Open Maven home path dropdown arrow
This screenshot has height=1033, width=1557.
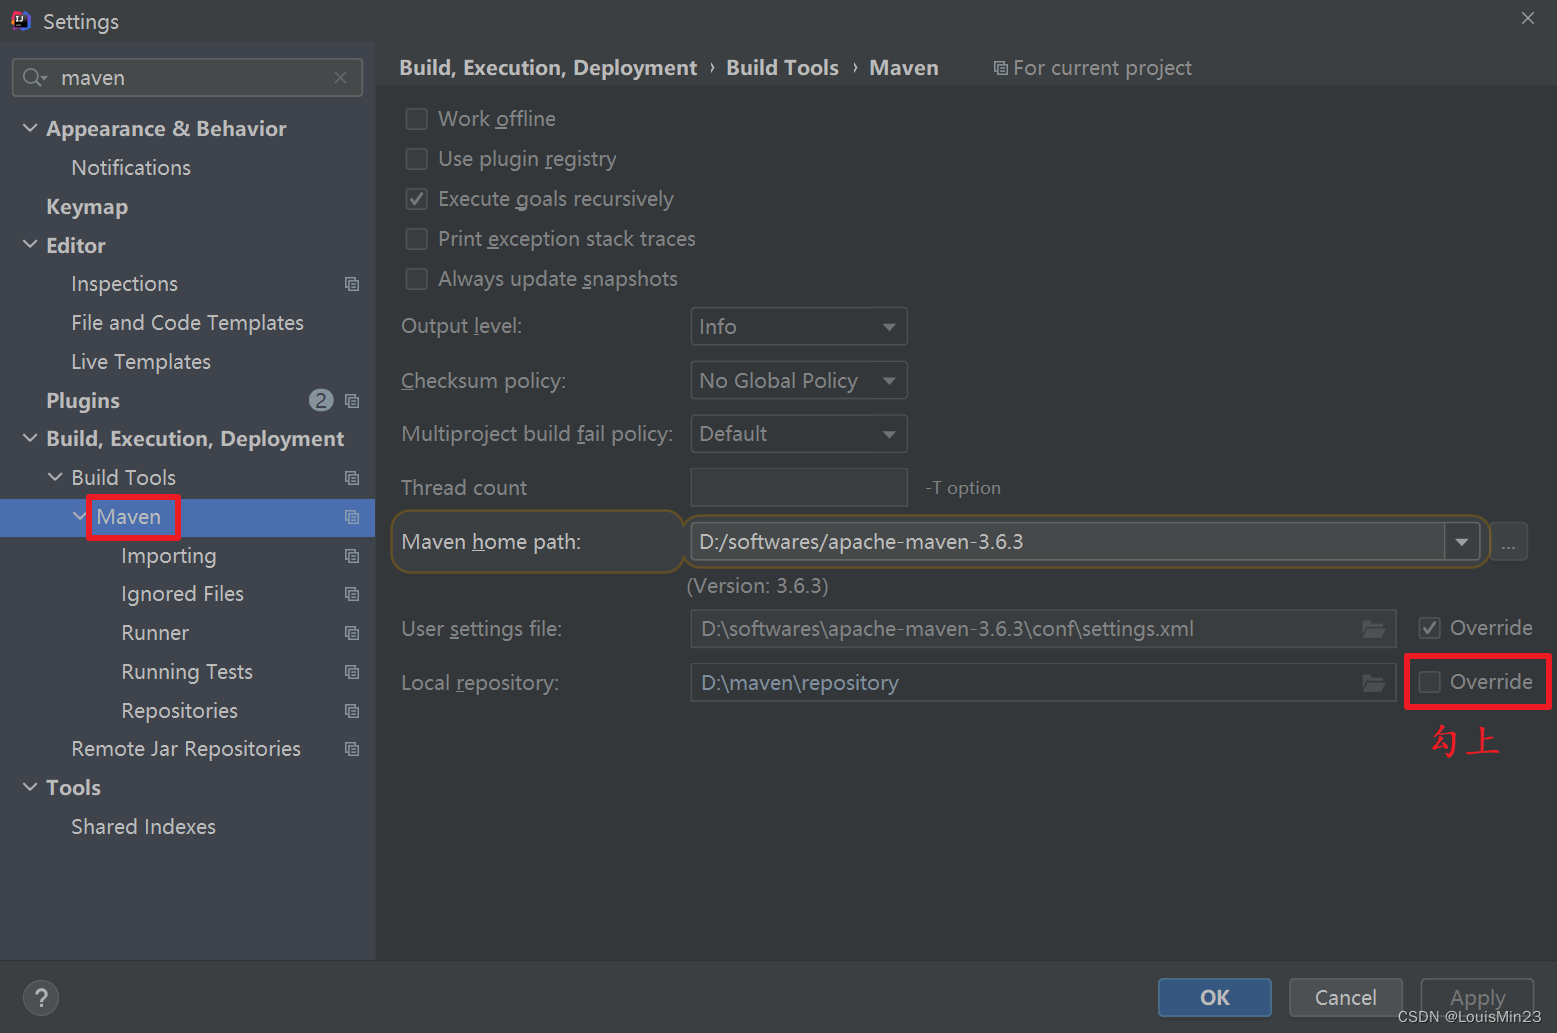[x=1462, y=542]
